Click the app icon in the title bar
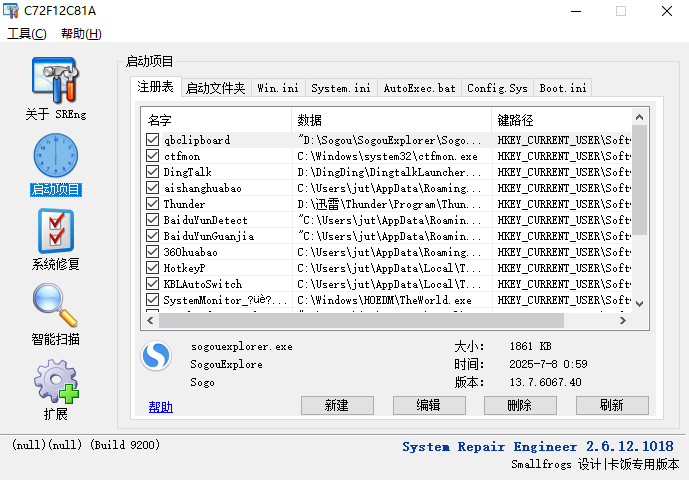 11,11
